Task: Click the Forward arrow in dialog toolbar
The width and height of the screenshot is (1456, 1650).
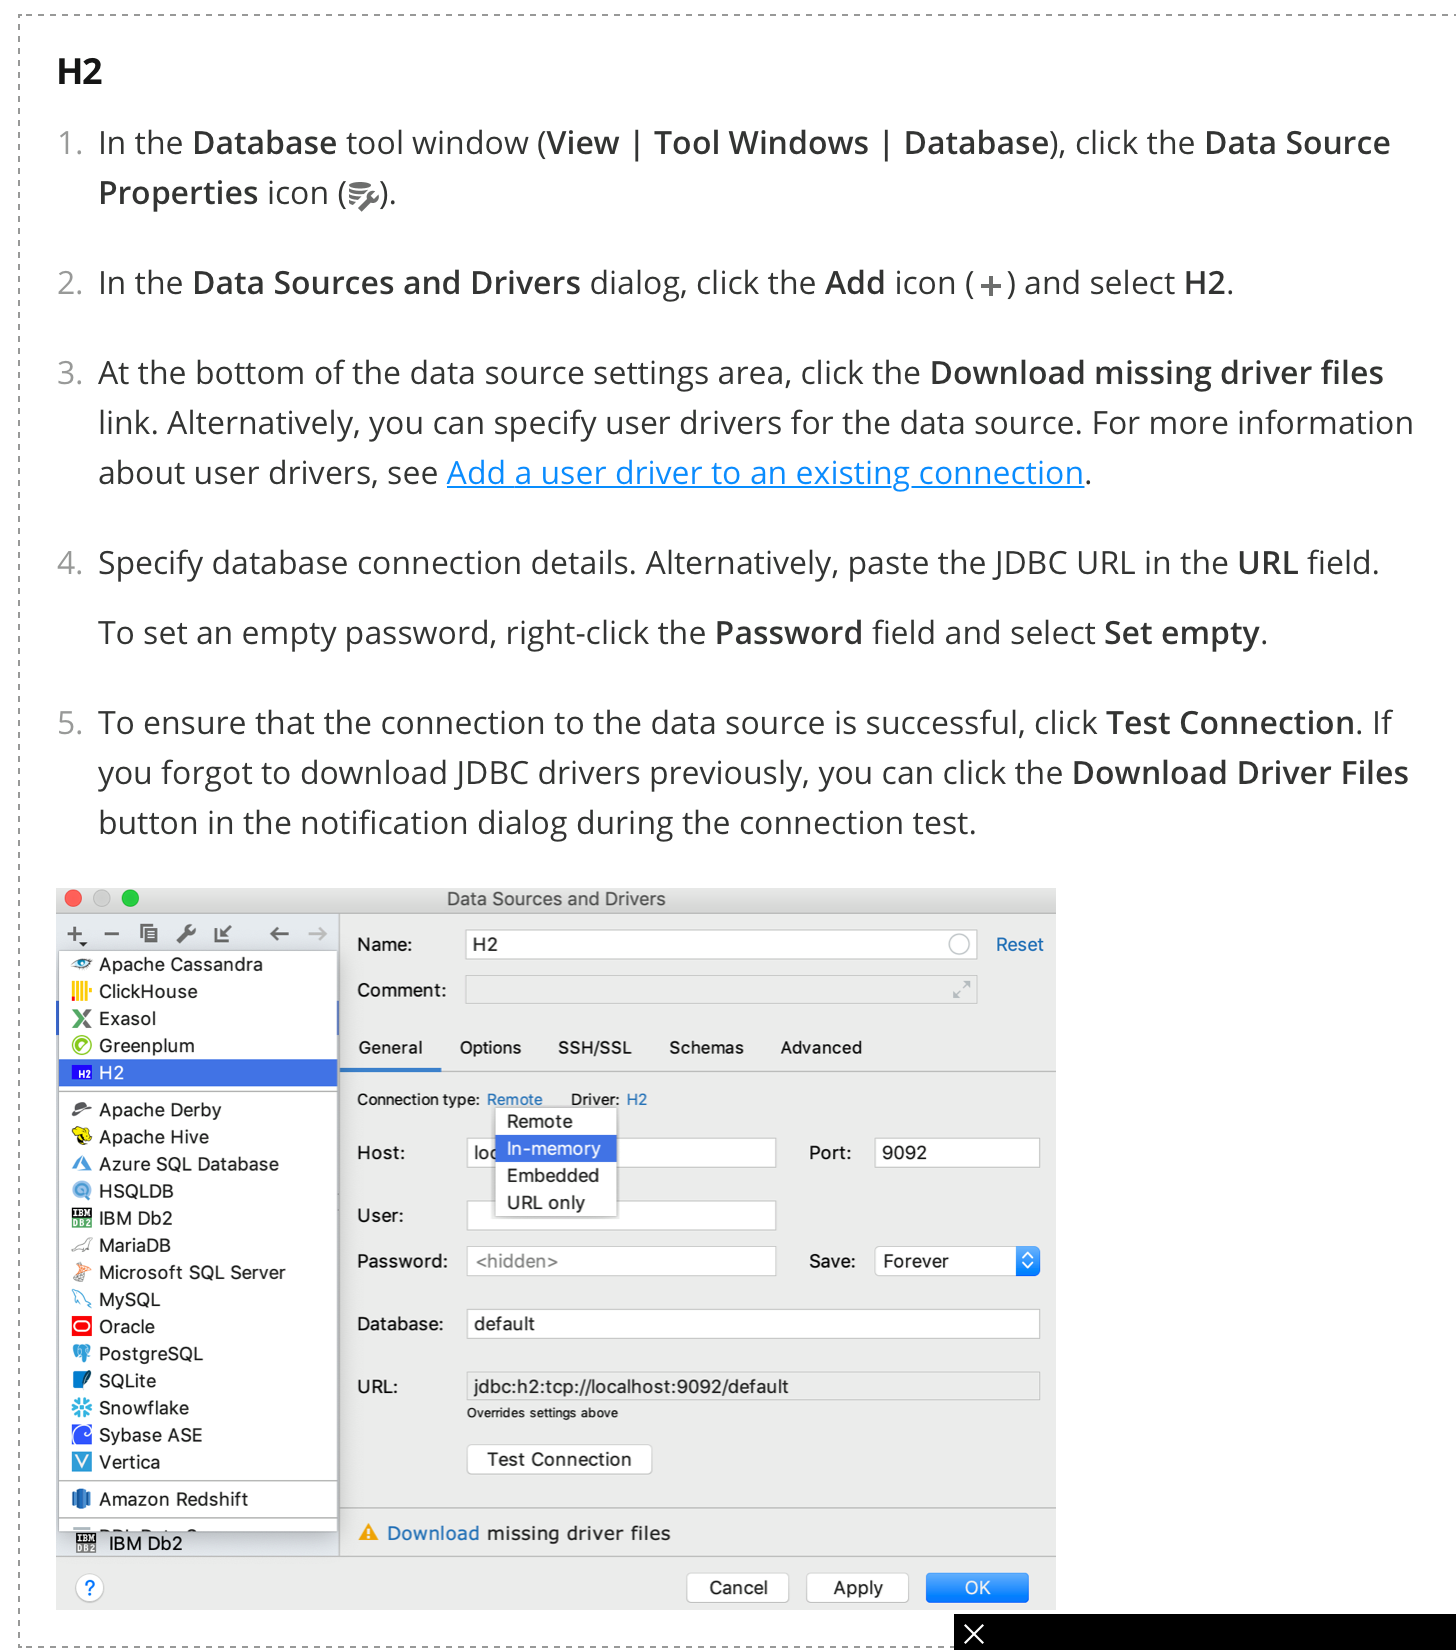Action: point(317,934)
